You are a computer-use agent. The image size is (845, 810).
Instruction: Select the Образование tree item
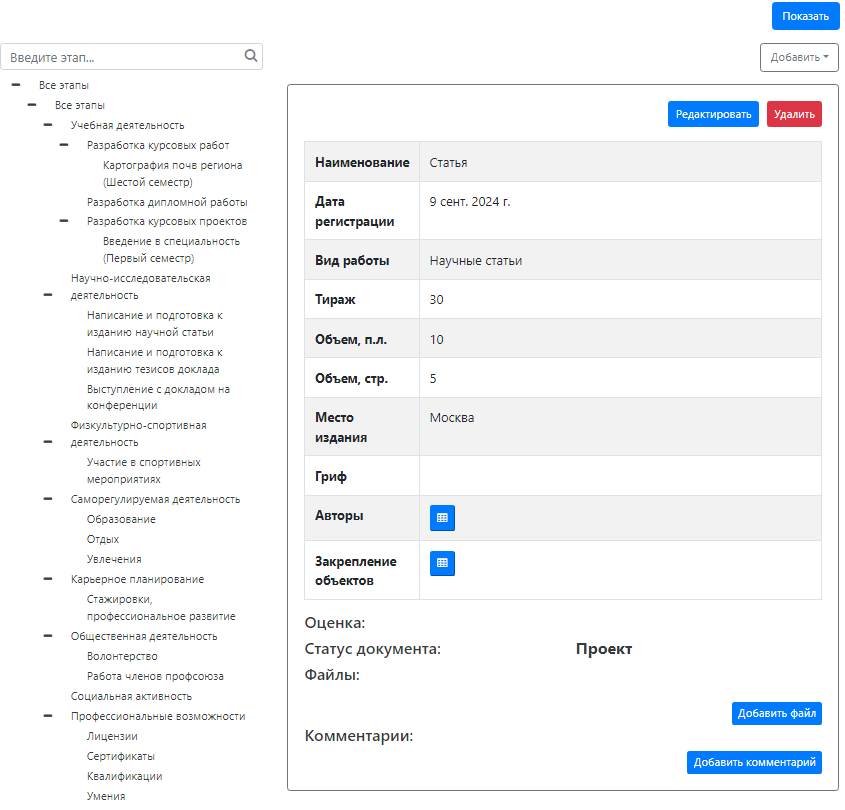[121, 519]
